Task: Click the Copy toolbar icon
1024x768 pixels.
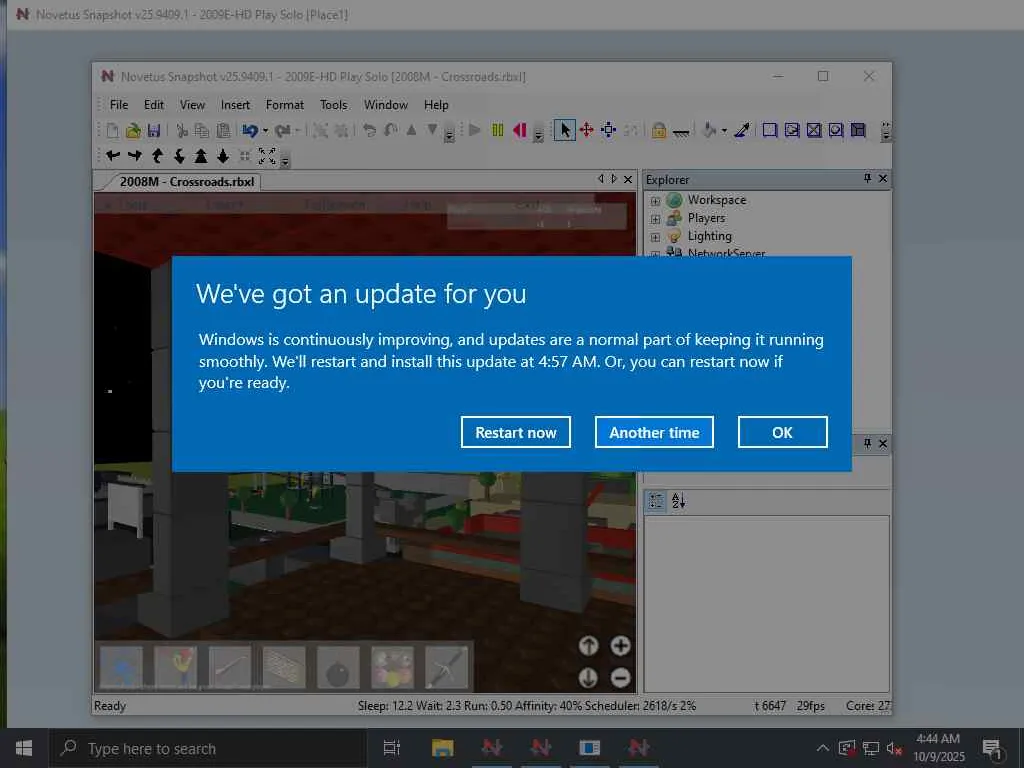Action: 202,131
